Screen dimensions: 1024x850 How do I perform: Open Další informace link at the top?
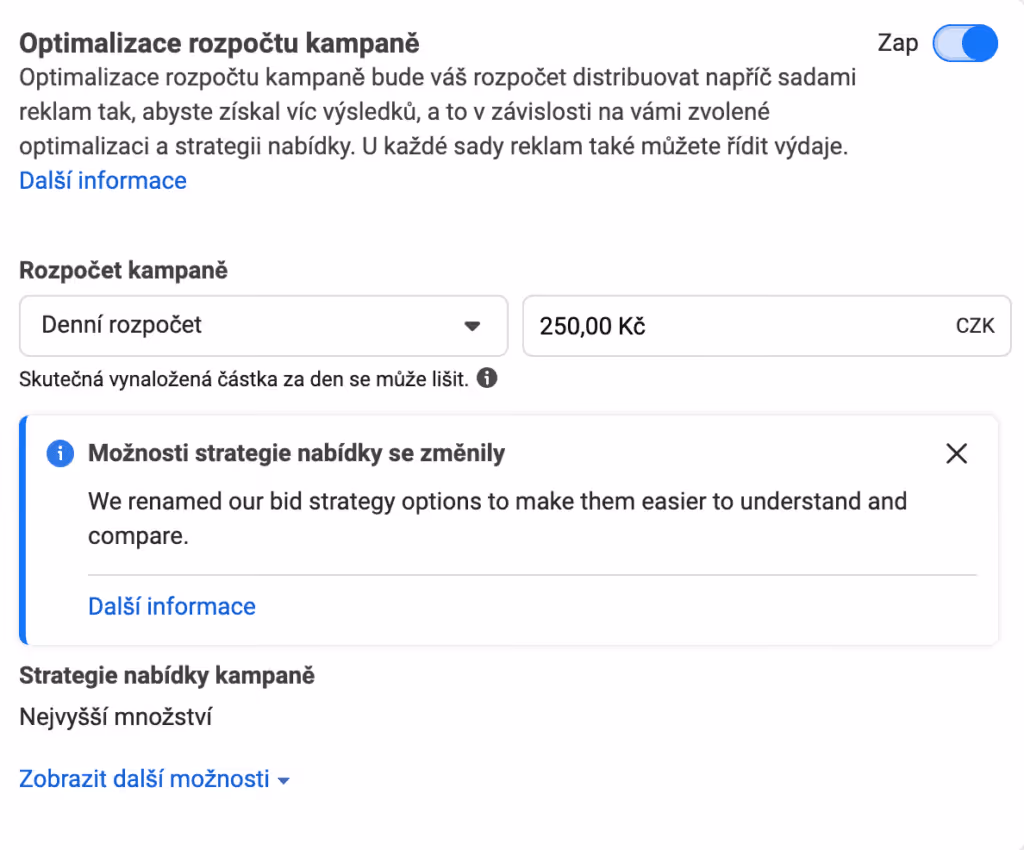pos(102,180)
